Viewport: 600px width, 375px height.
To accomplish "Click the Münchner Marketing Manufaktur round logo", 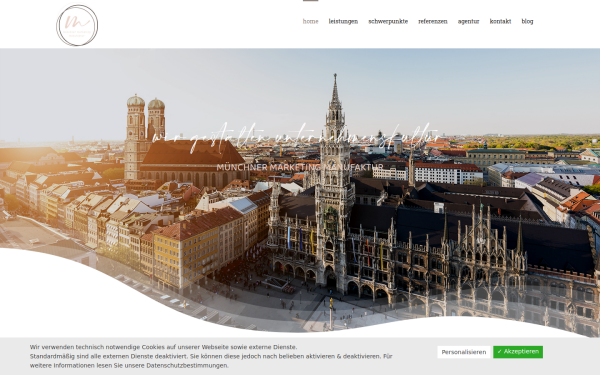I will point(77,25).
